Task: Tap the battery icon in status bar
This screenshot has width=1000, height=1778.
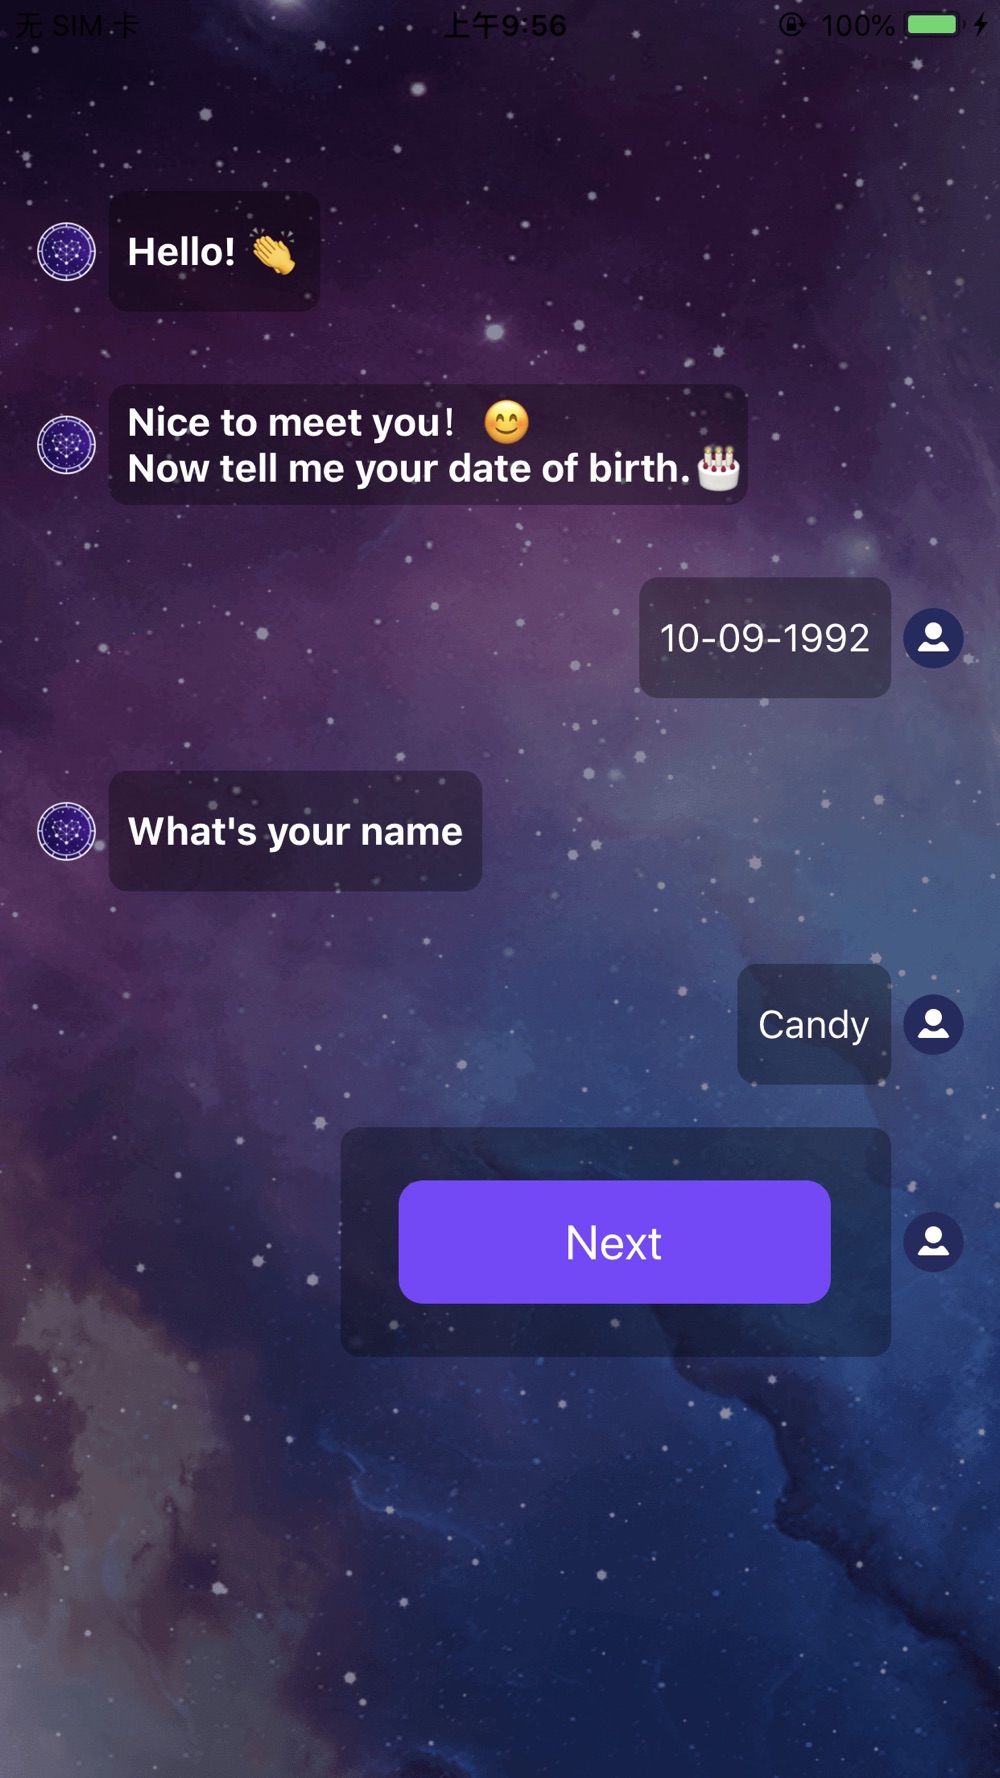Action: 934,24
